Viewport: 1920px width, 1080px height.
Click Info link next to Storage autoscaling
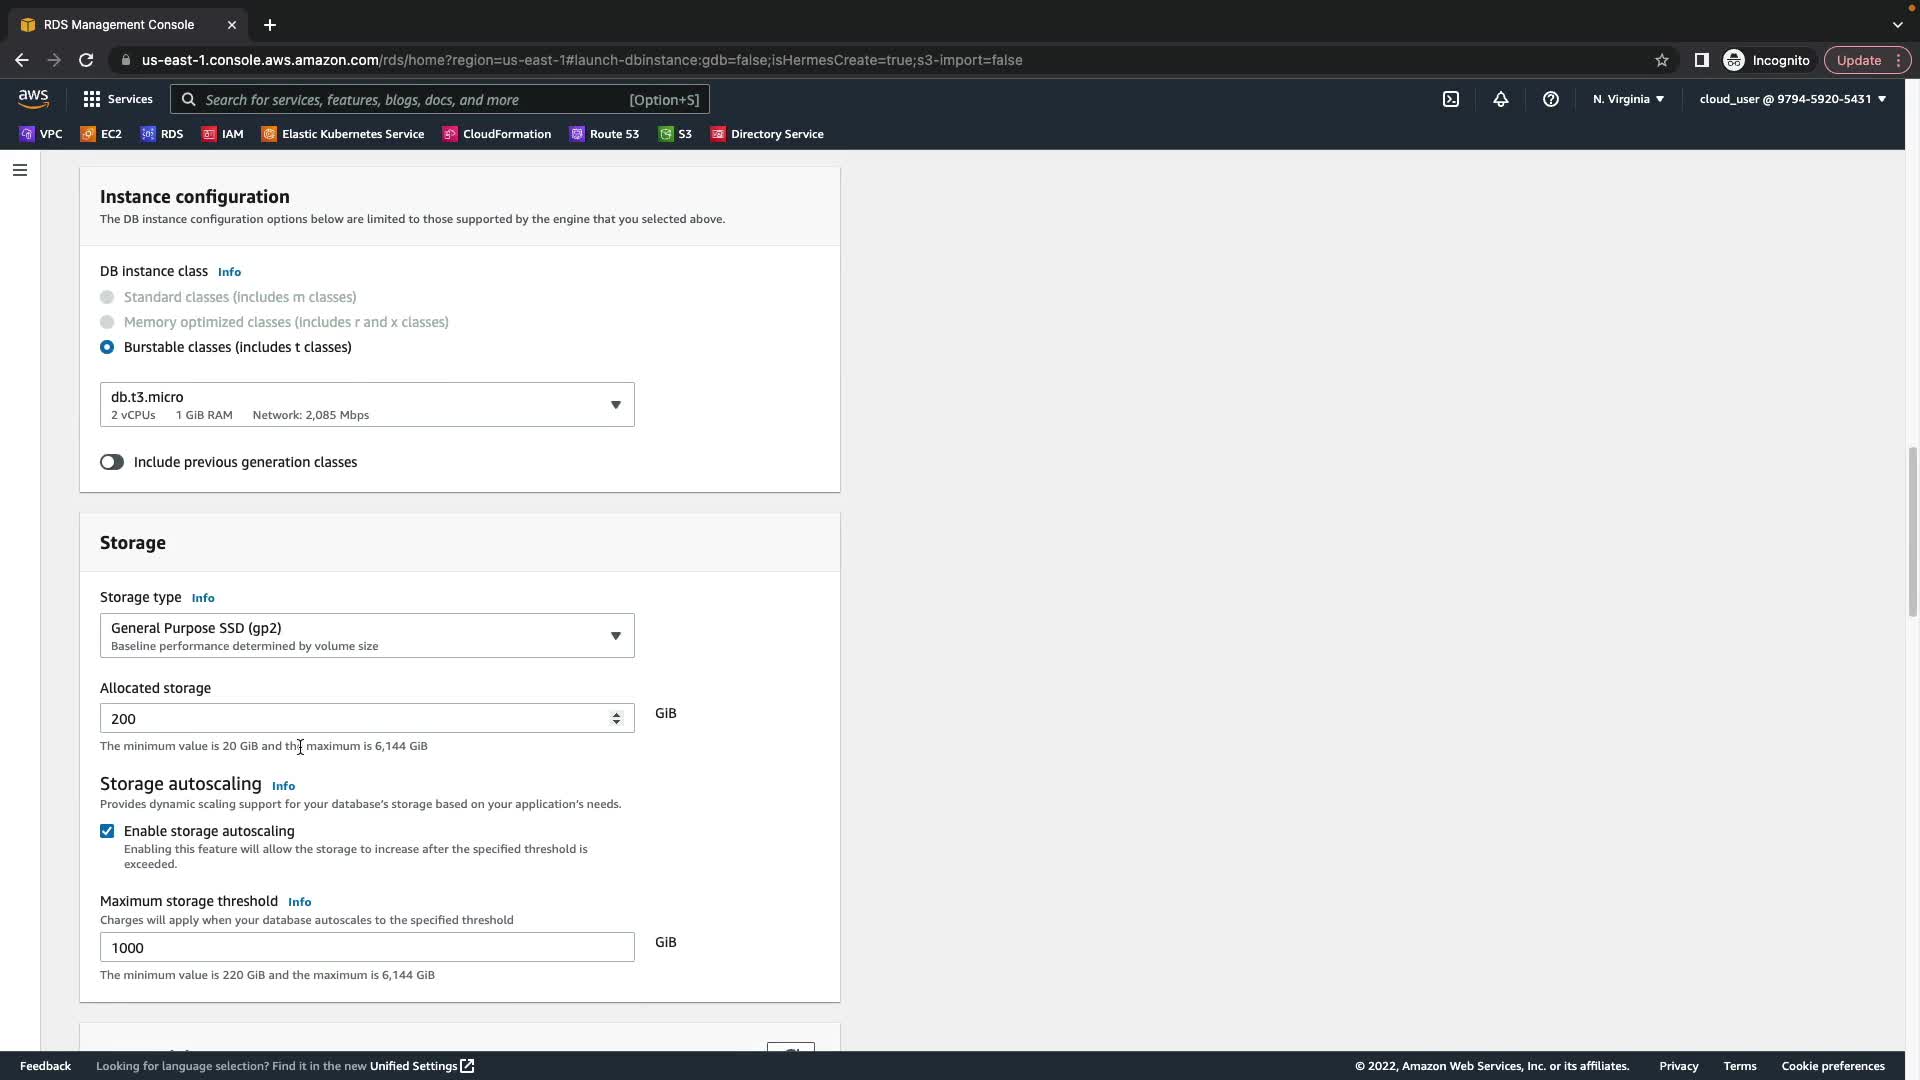pos(283,786)
